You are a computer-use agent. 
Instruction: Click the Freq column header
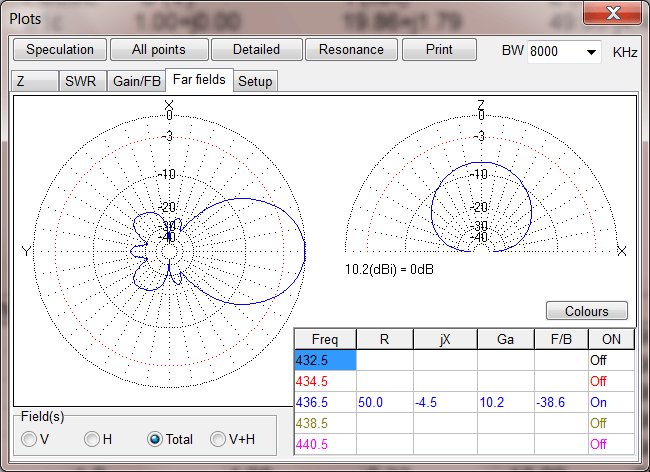[325, 339]
